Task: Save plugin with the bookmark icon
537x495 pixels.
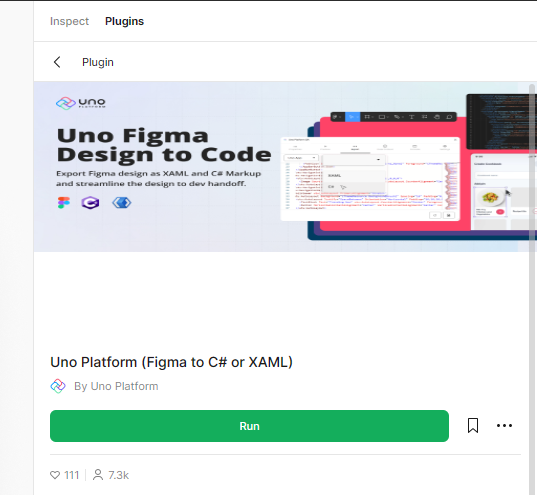Action: [473, 425]
